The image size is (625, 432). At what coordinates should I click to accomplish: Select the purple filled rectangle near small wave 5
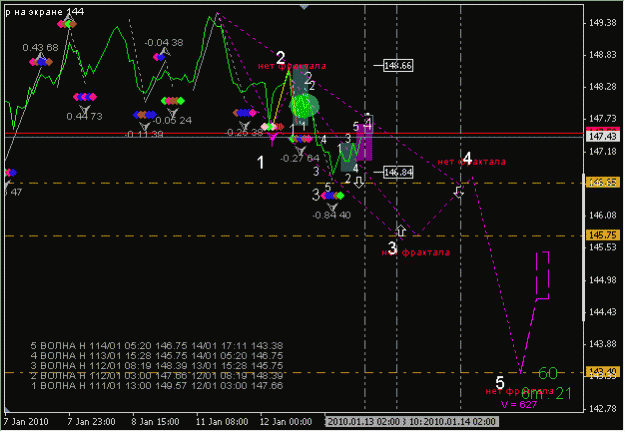click(x=364, y=143)
